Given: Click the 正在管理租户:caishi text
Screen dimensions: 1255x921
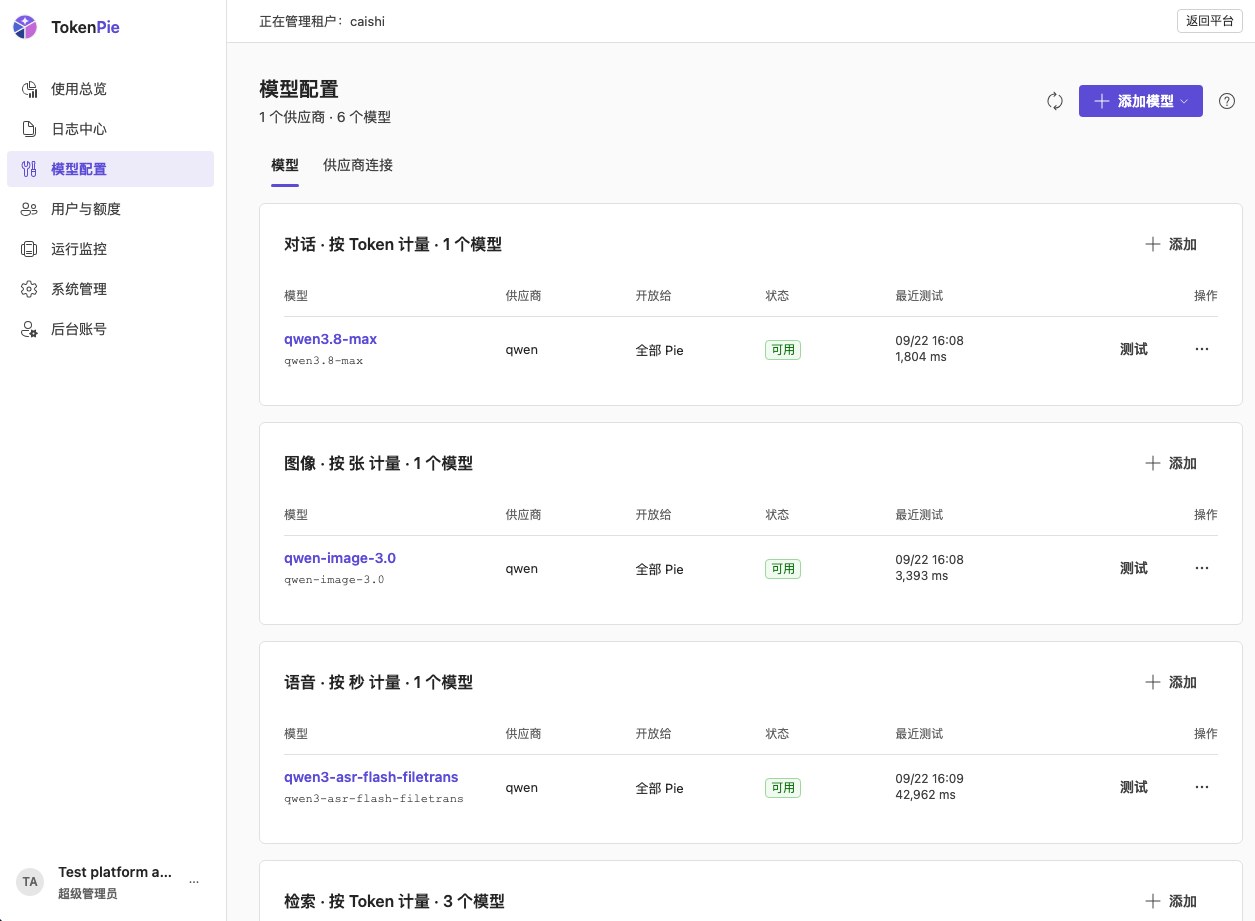Looking at the screenshot, I should point(322,21).
